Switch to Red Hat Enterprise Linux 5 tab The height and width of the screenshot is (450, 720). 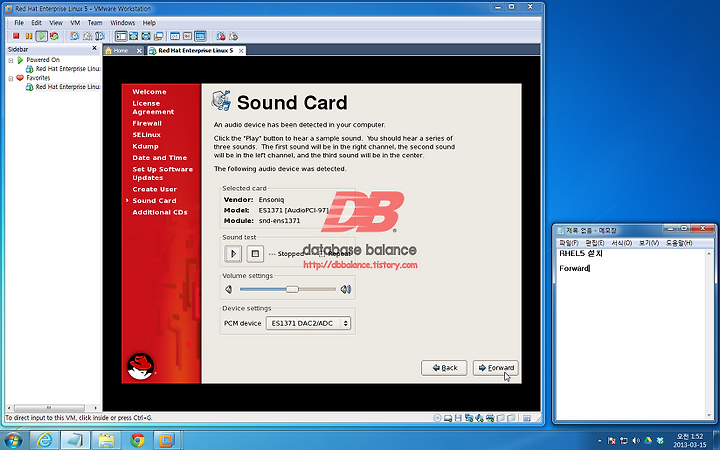196,51
